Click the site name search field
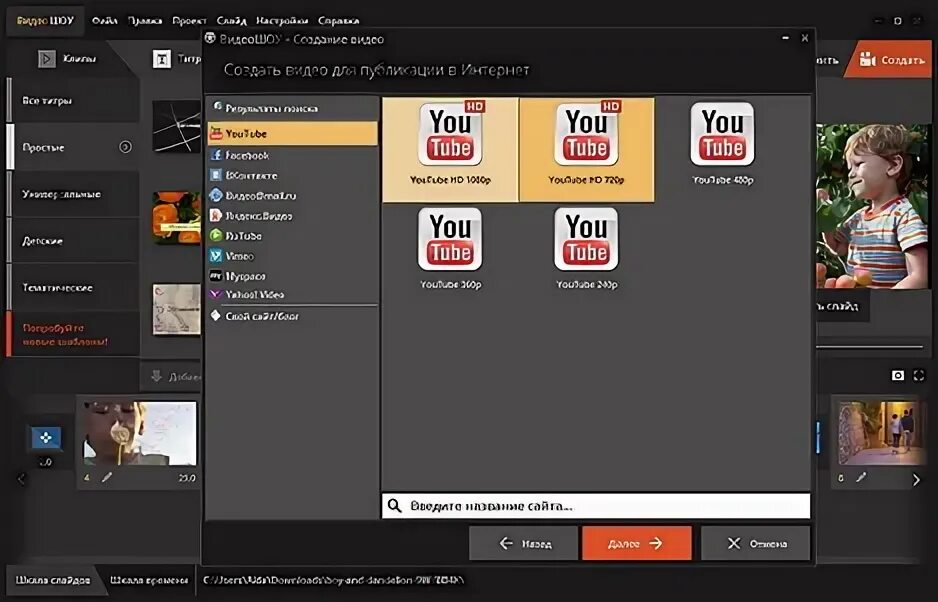Image resolution: width=938 pixels, height=602 pixels. 596,506
